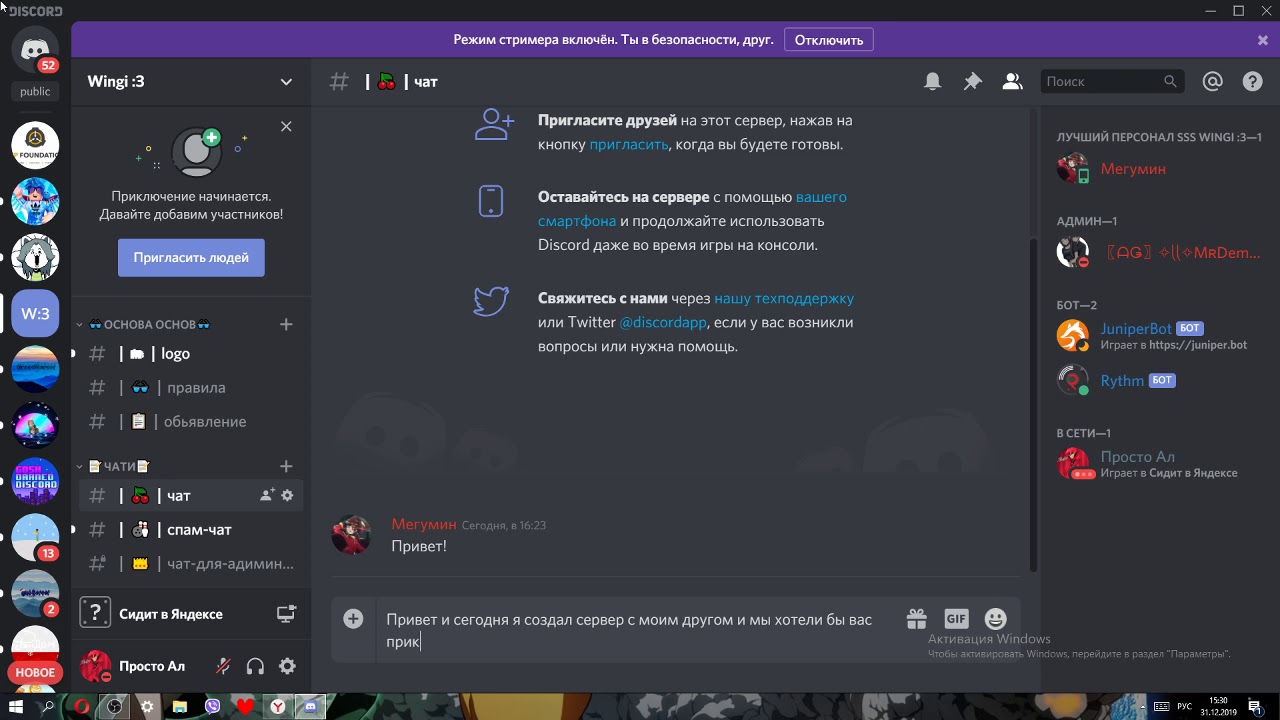
Task: Open the чат-для-админ channel
Action: click(191, 563)
